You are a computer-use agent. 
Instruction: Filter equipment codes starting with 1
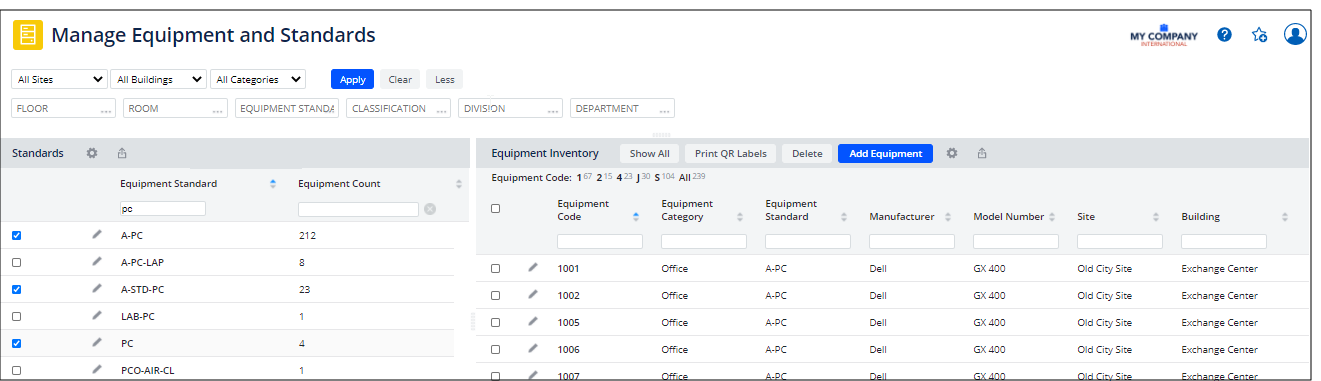coord(579,178)
